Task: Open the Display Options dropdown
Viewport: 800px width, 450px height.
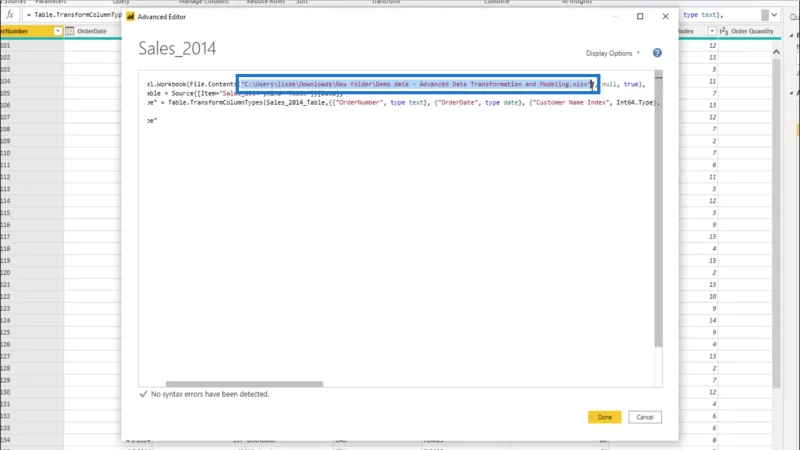Action: [612, 53]
